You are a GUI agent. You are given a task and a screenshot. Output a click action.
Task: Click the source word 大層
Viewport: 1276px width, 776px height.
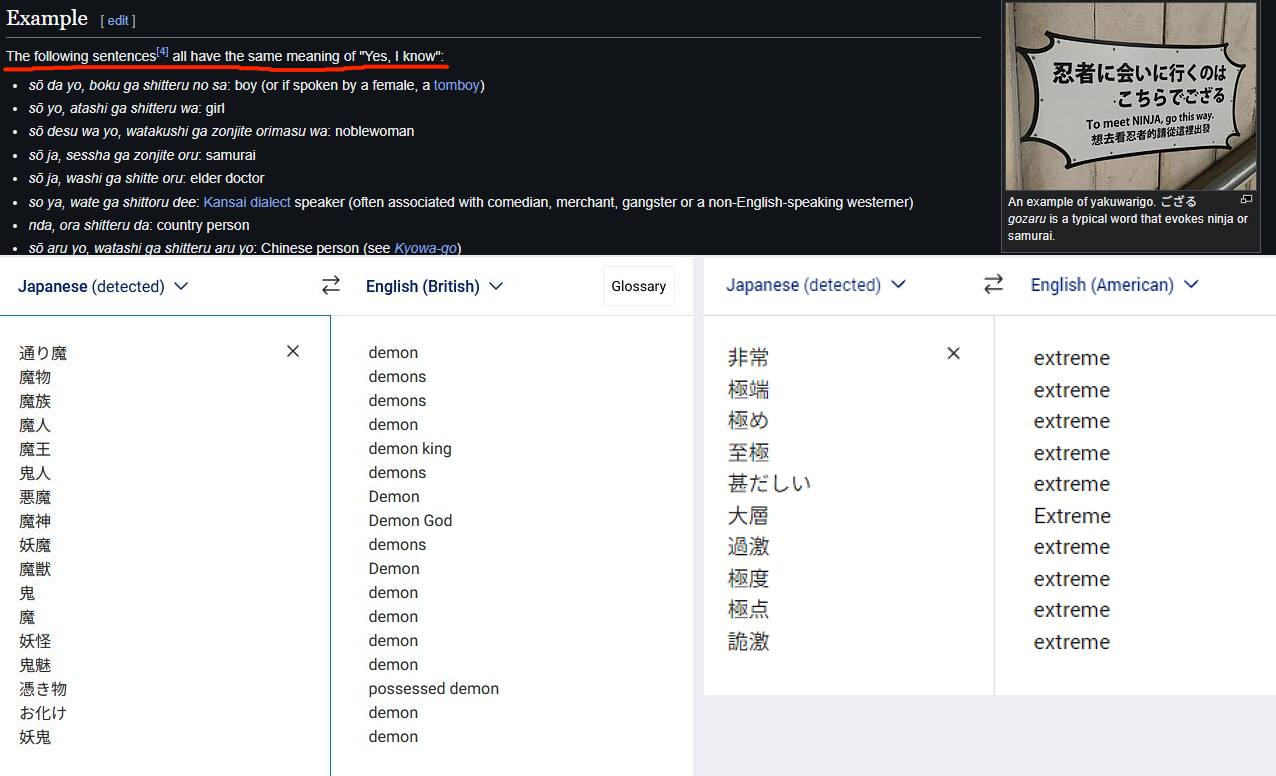pyautogui.click(x=748, y=516)
